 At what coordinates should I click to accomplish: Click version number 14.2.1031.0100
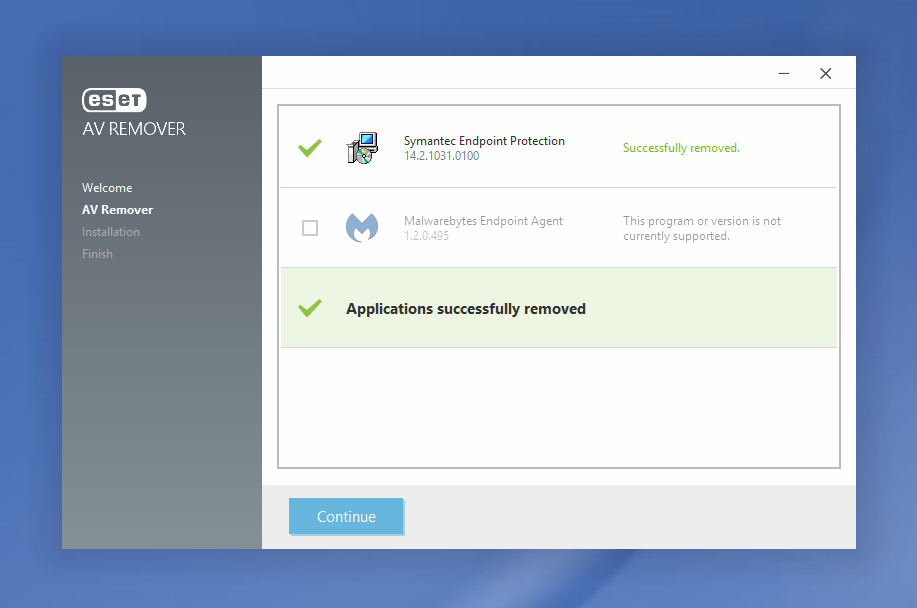(x=442, y=156)
